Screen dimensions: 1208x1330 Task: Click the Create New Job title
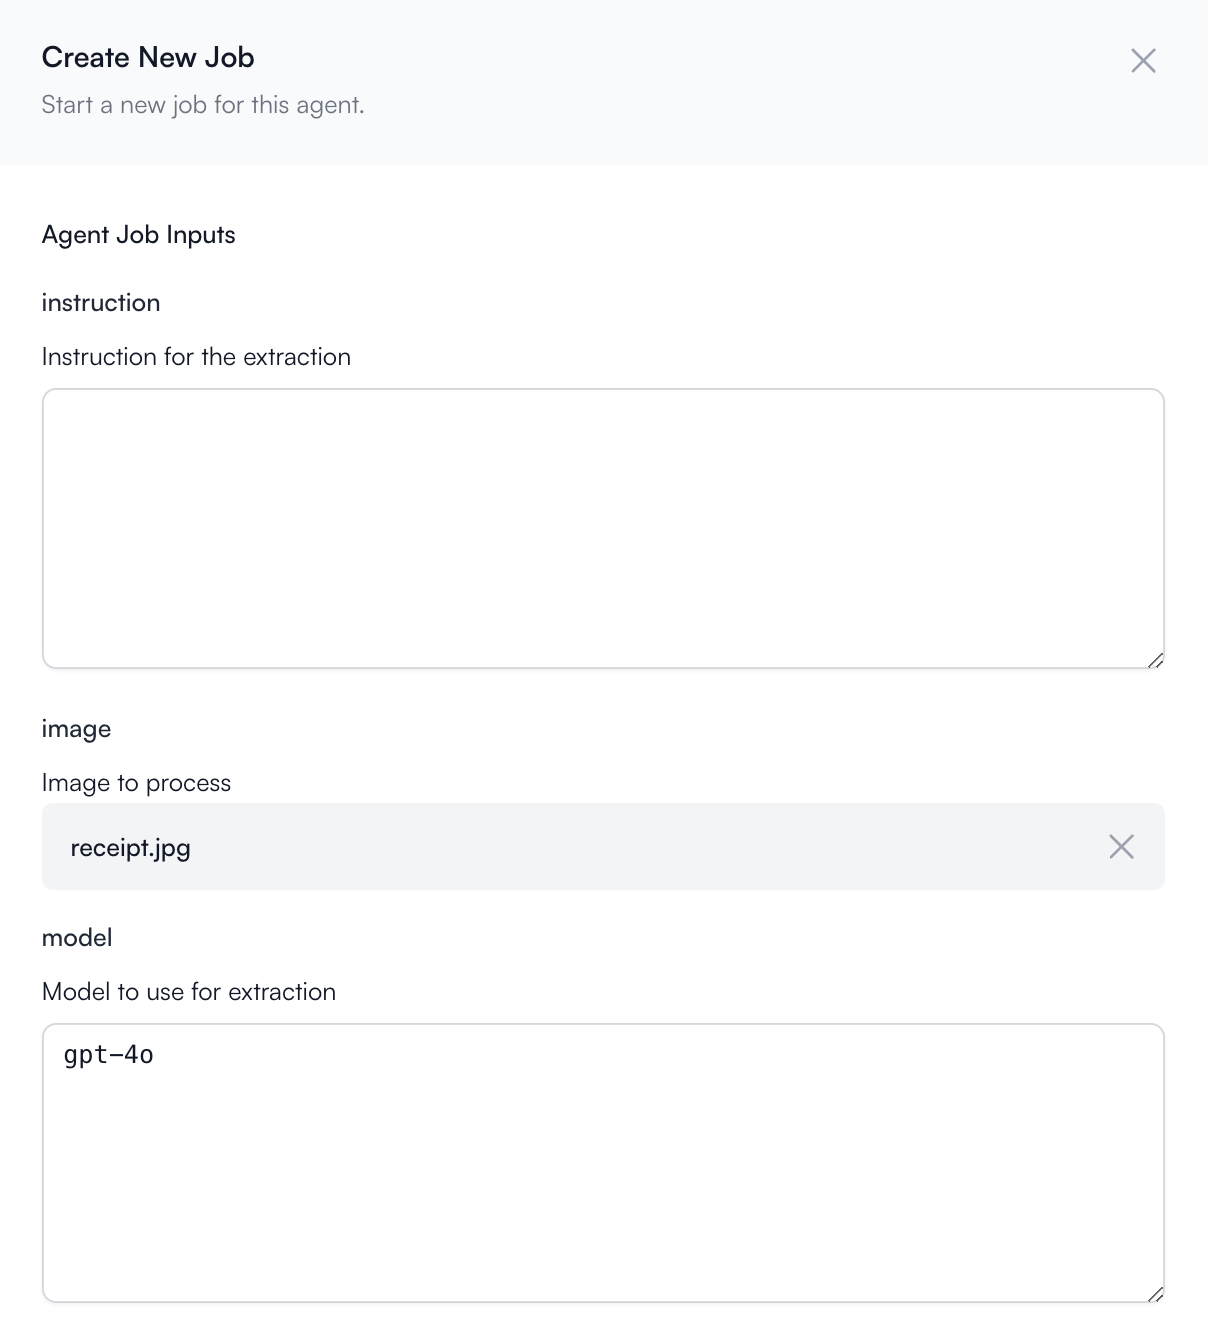click(x=148, y=58)
